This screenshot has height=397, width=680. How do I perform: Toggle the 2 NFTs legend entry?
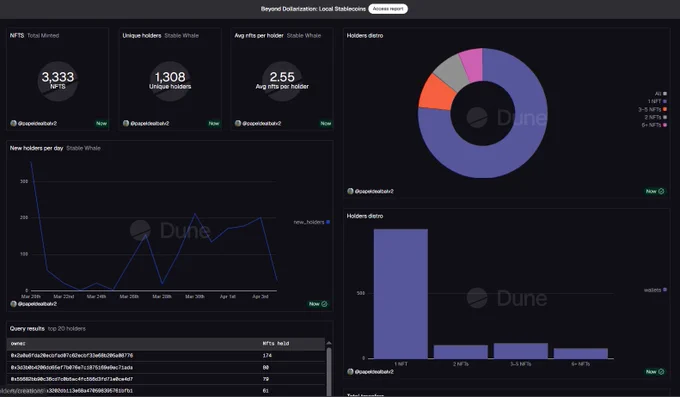655,117
